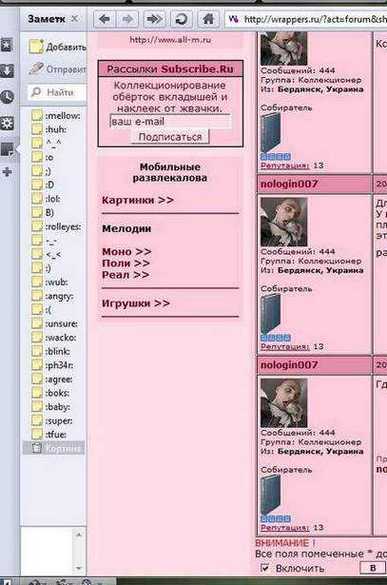Open the Игрушки >> link

[x=136, y=303]
